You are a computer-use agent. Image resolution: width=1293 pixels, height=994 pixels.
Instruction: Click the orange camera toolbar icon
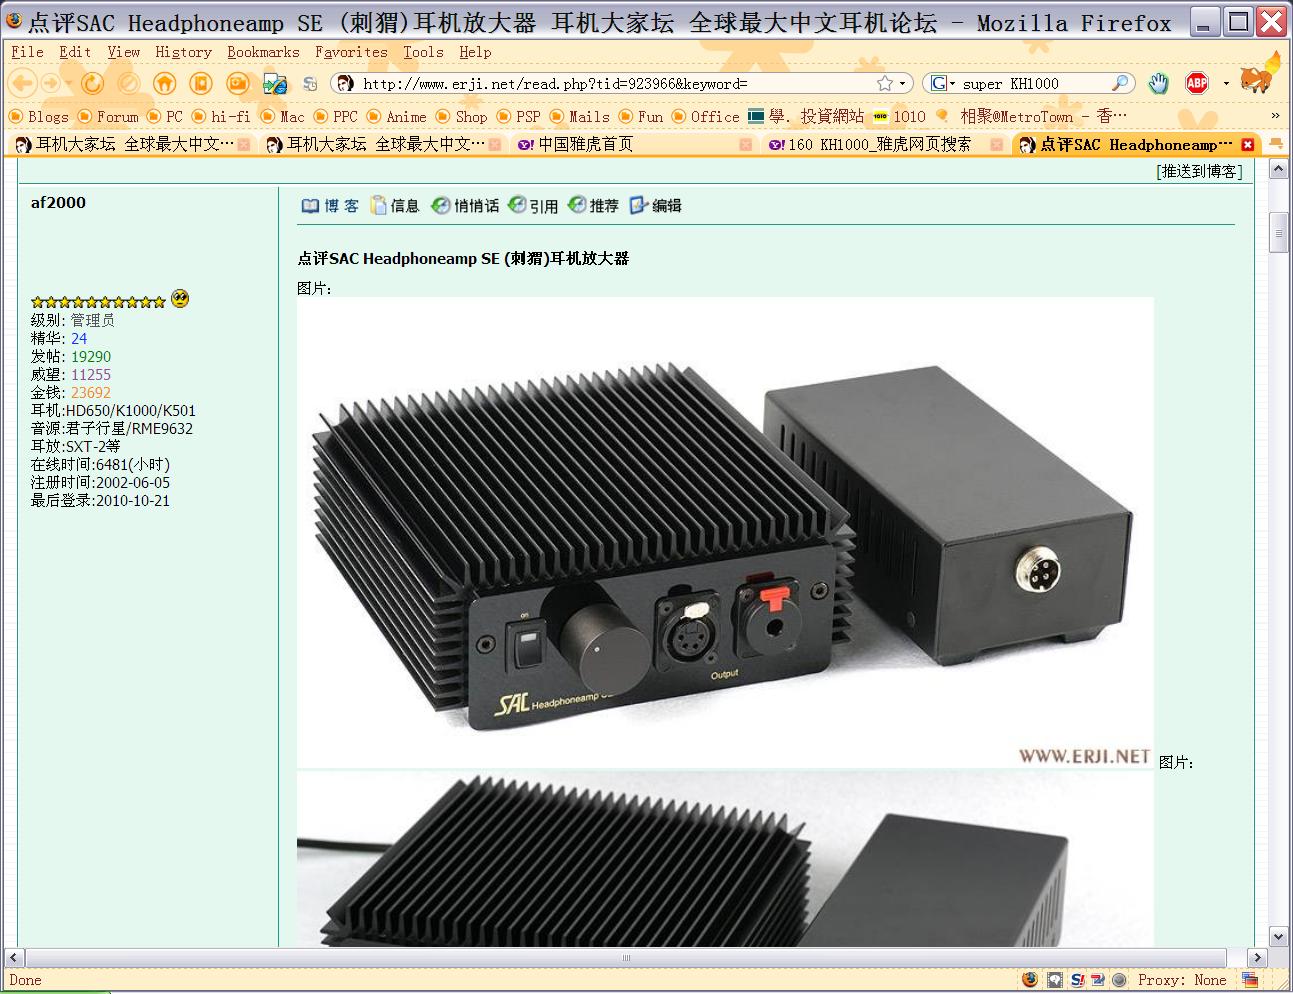(x=238, y=84)
